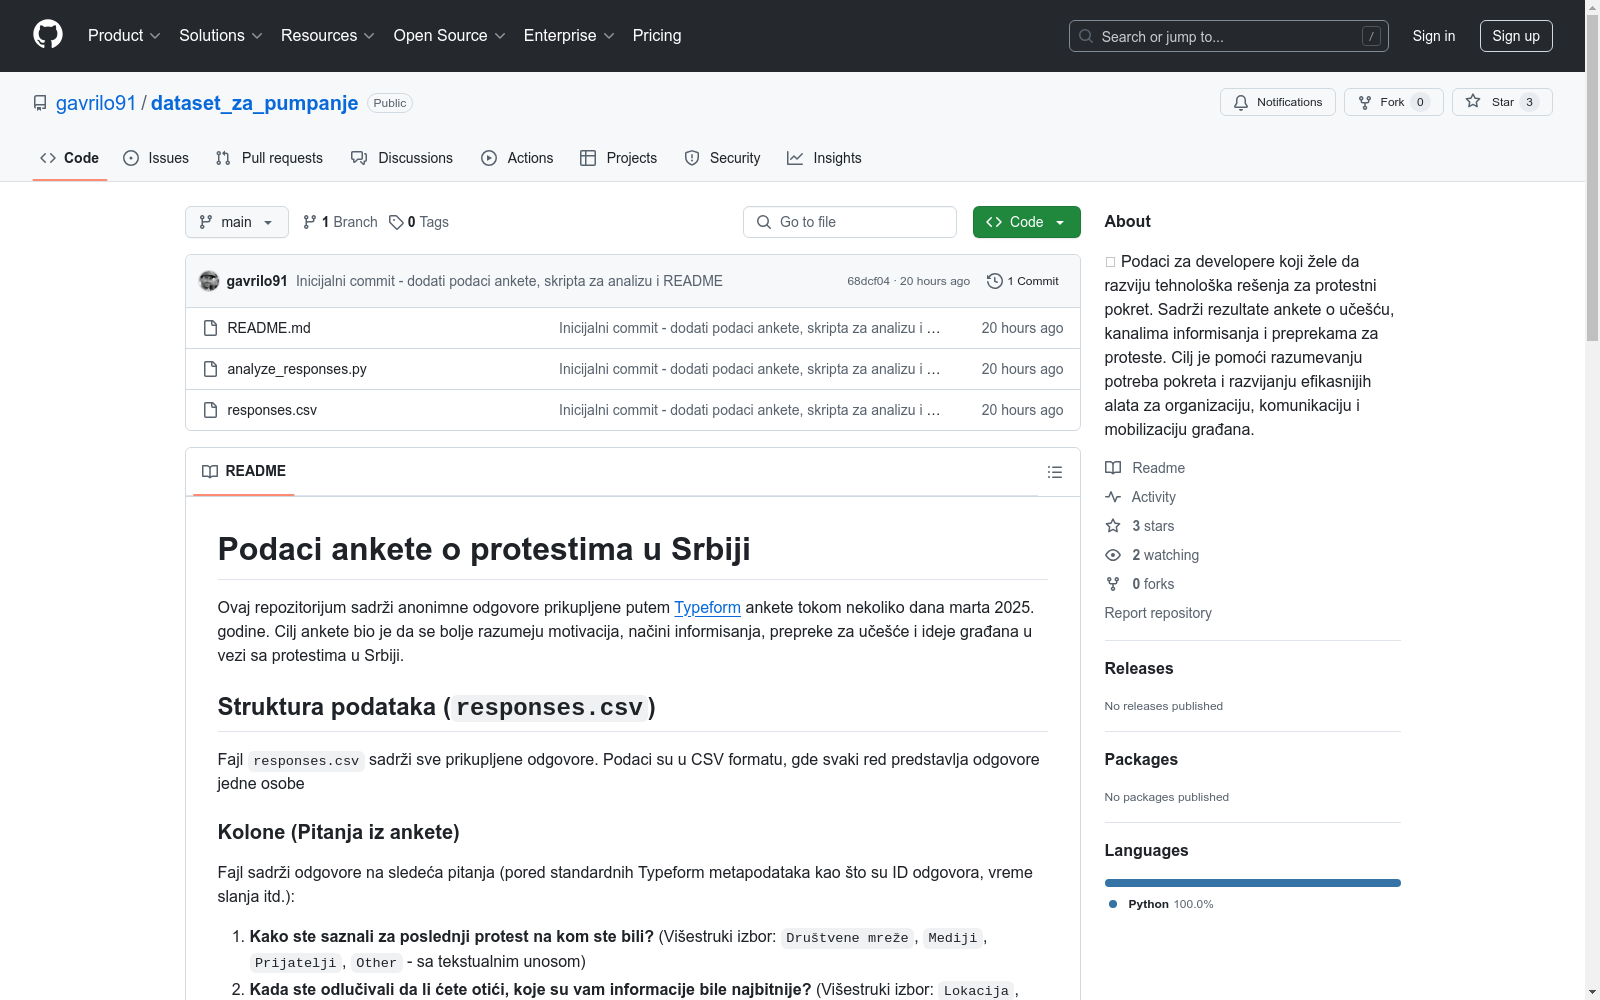Click the file icon beside README.md
1600x1000 pixels.
click(210, 328)
